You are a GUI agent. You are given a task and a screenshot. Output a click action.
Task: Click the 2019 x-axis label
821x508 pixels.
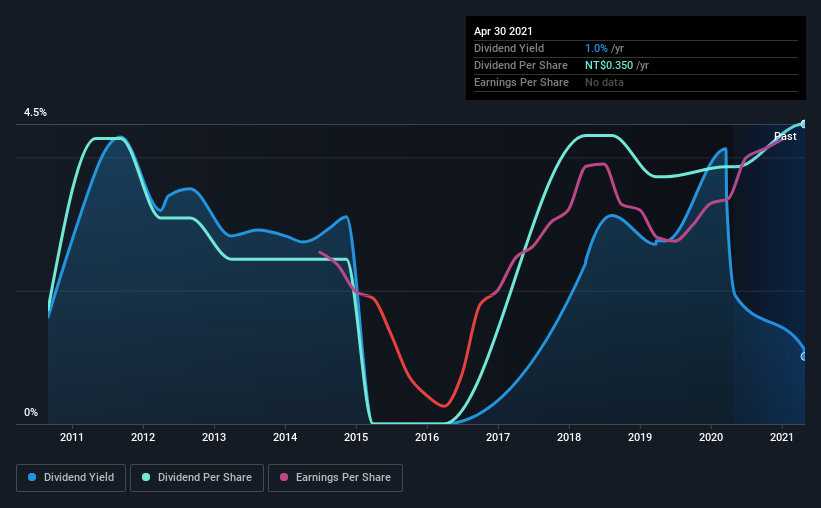point(640,437)
